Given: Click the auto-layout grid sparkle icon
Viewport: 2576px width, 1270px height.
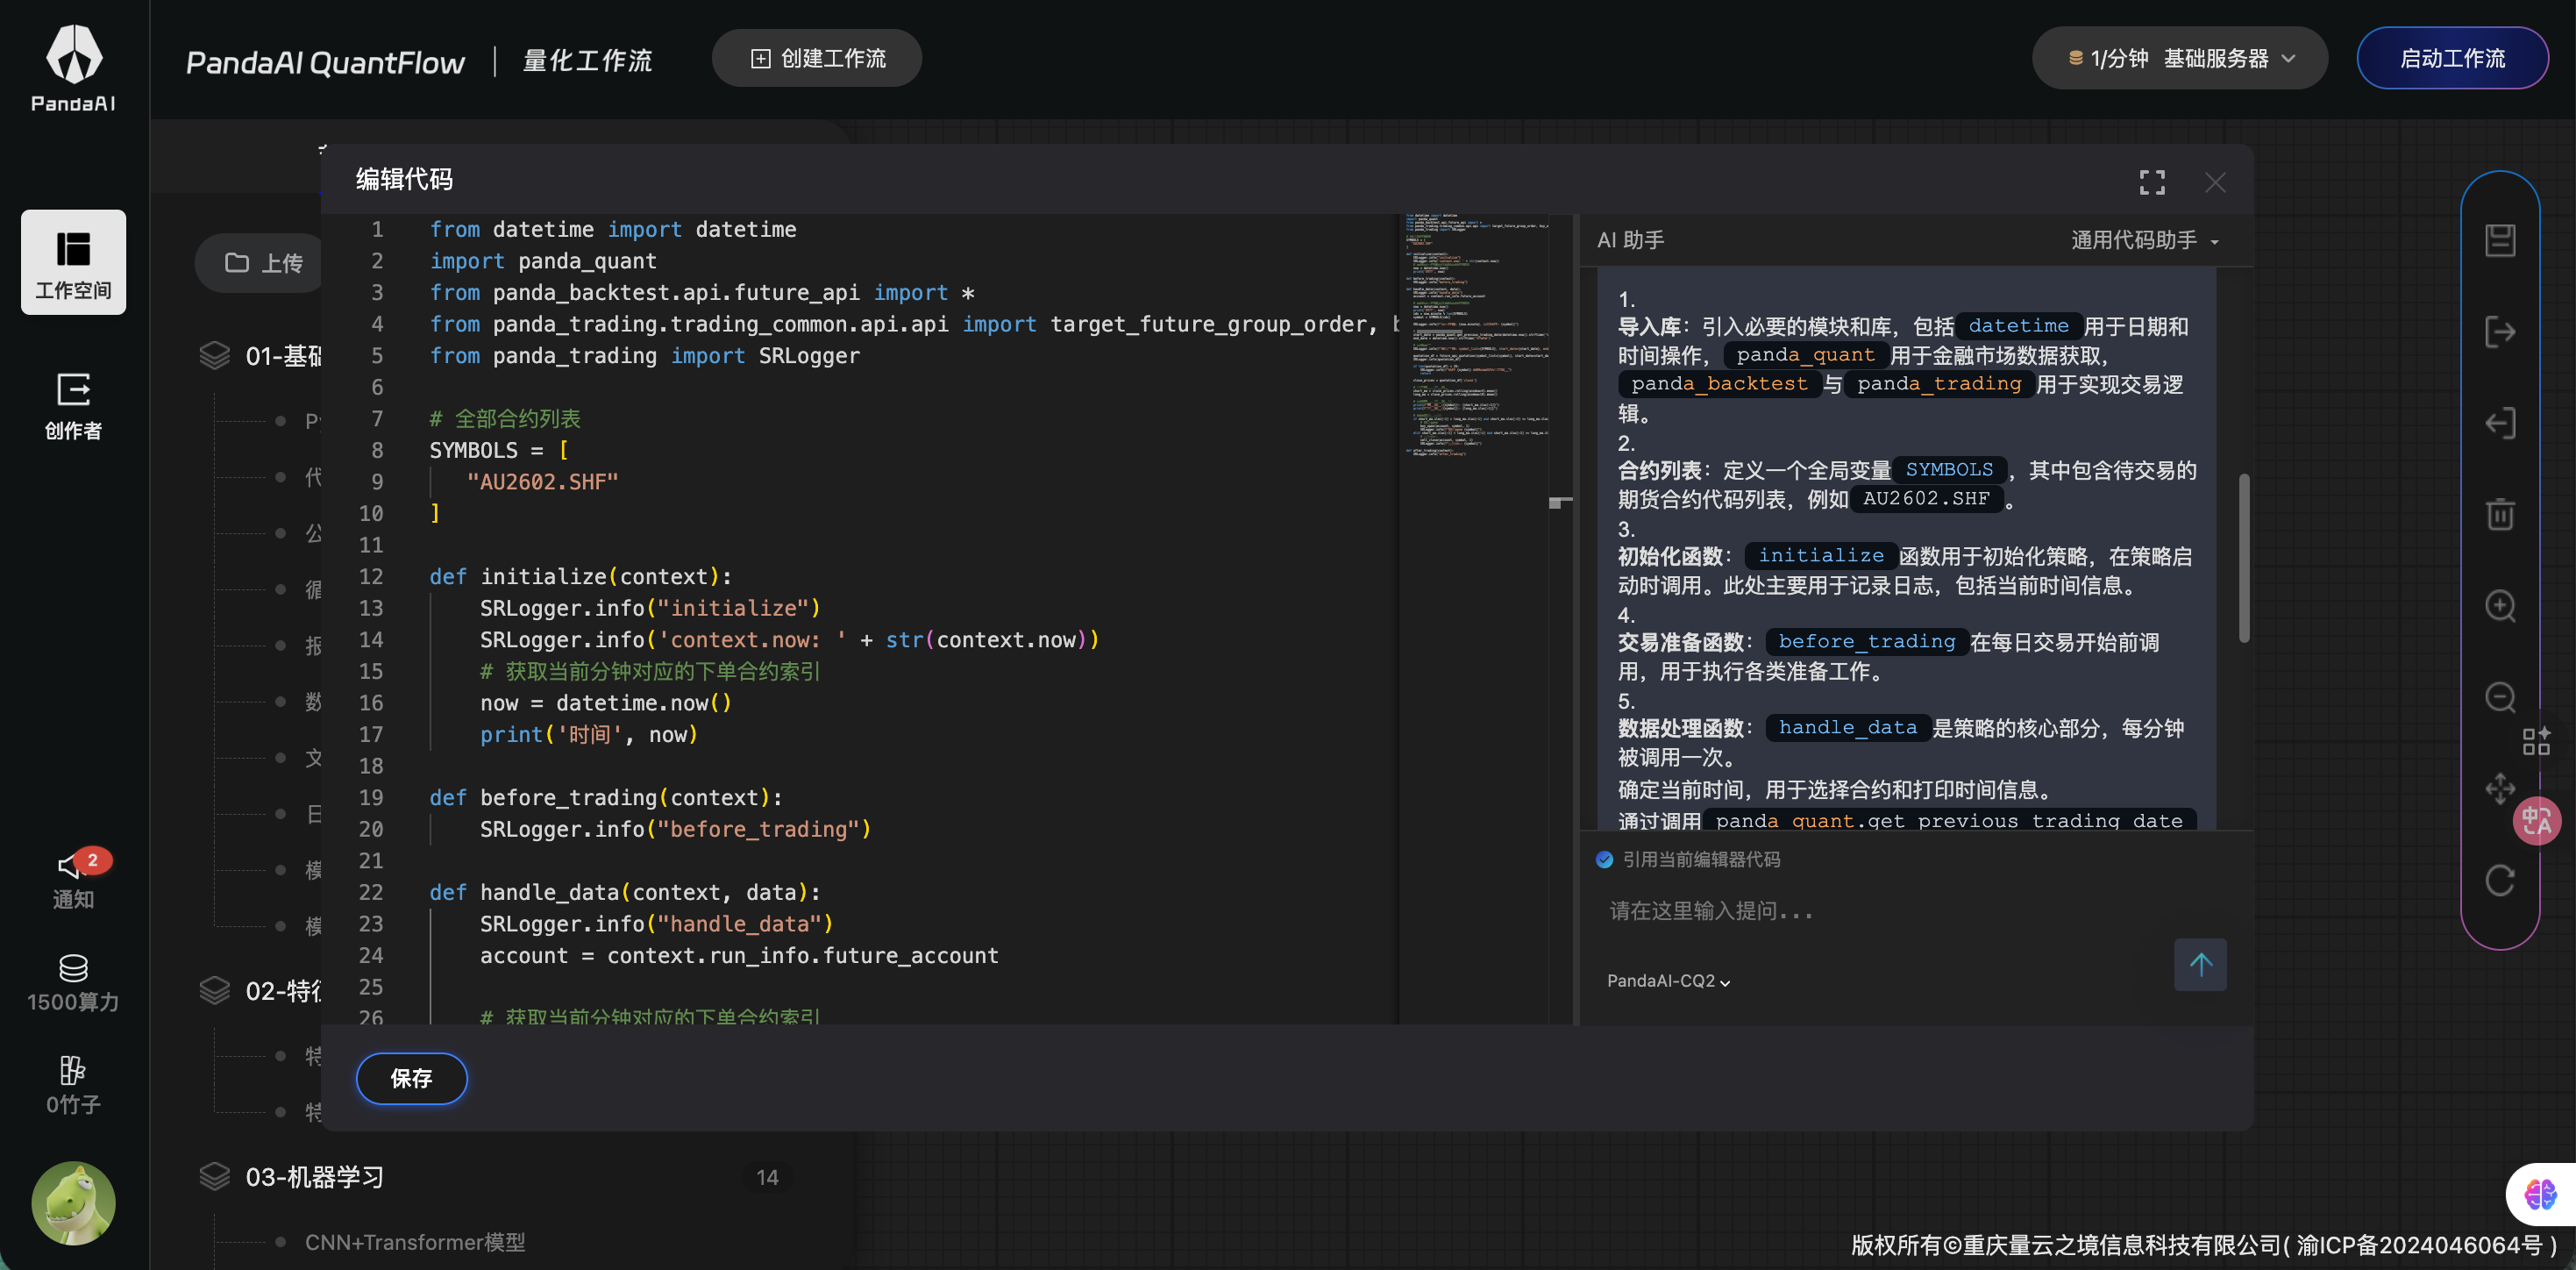Looking at the screenshot, I should click(2535, 741).
